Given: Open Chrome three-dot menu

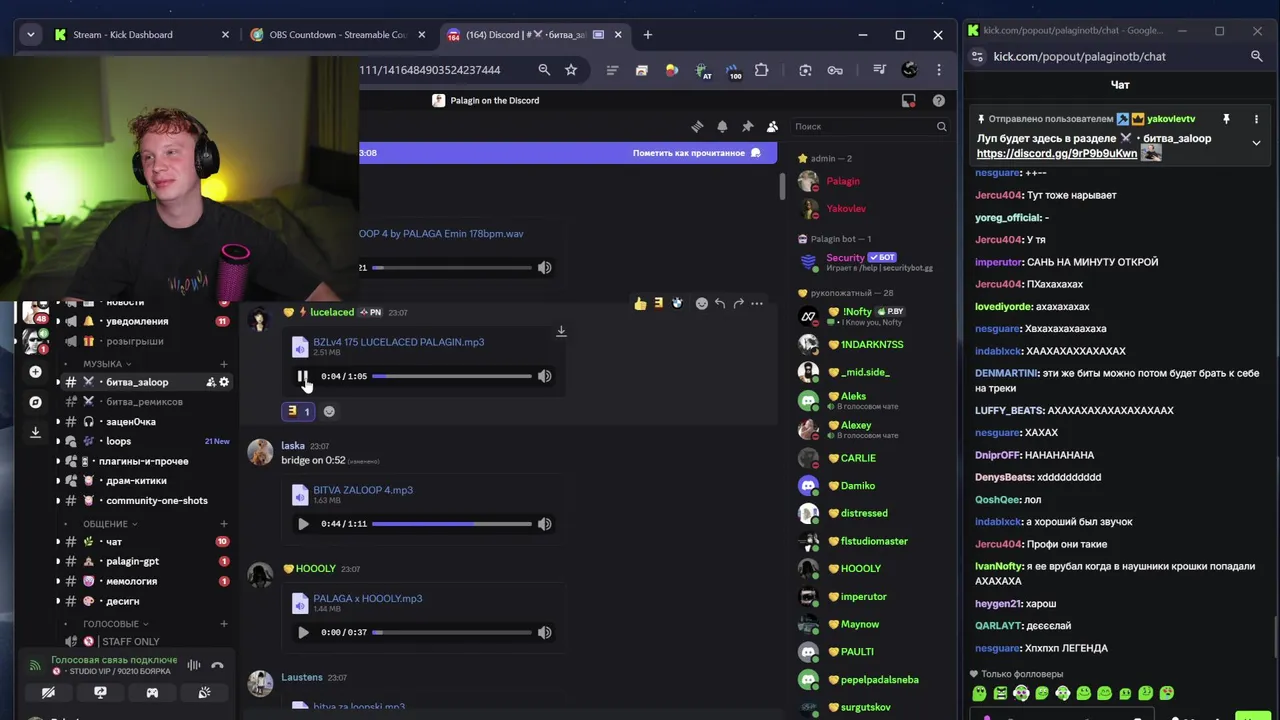Looking at the screenshot, I should pos(938,70).
